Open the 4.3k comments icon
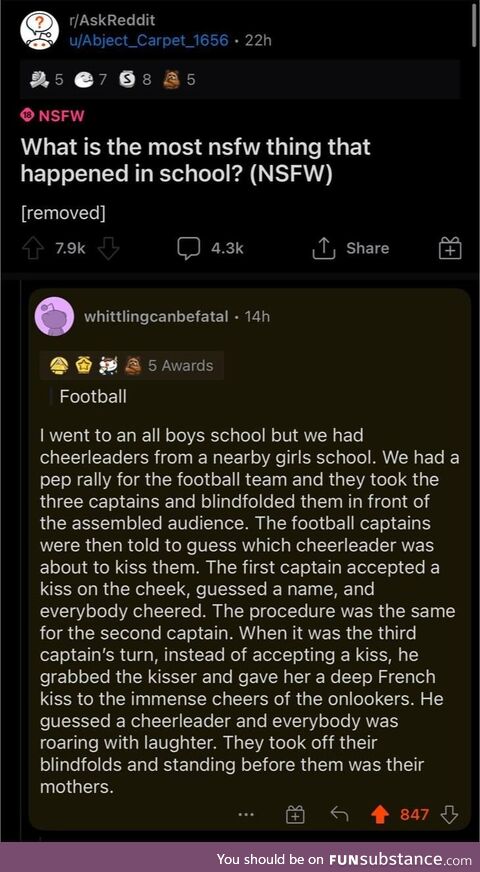The width and height of the screenshot is (480, 872). (189, 249)
